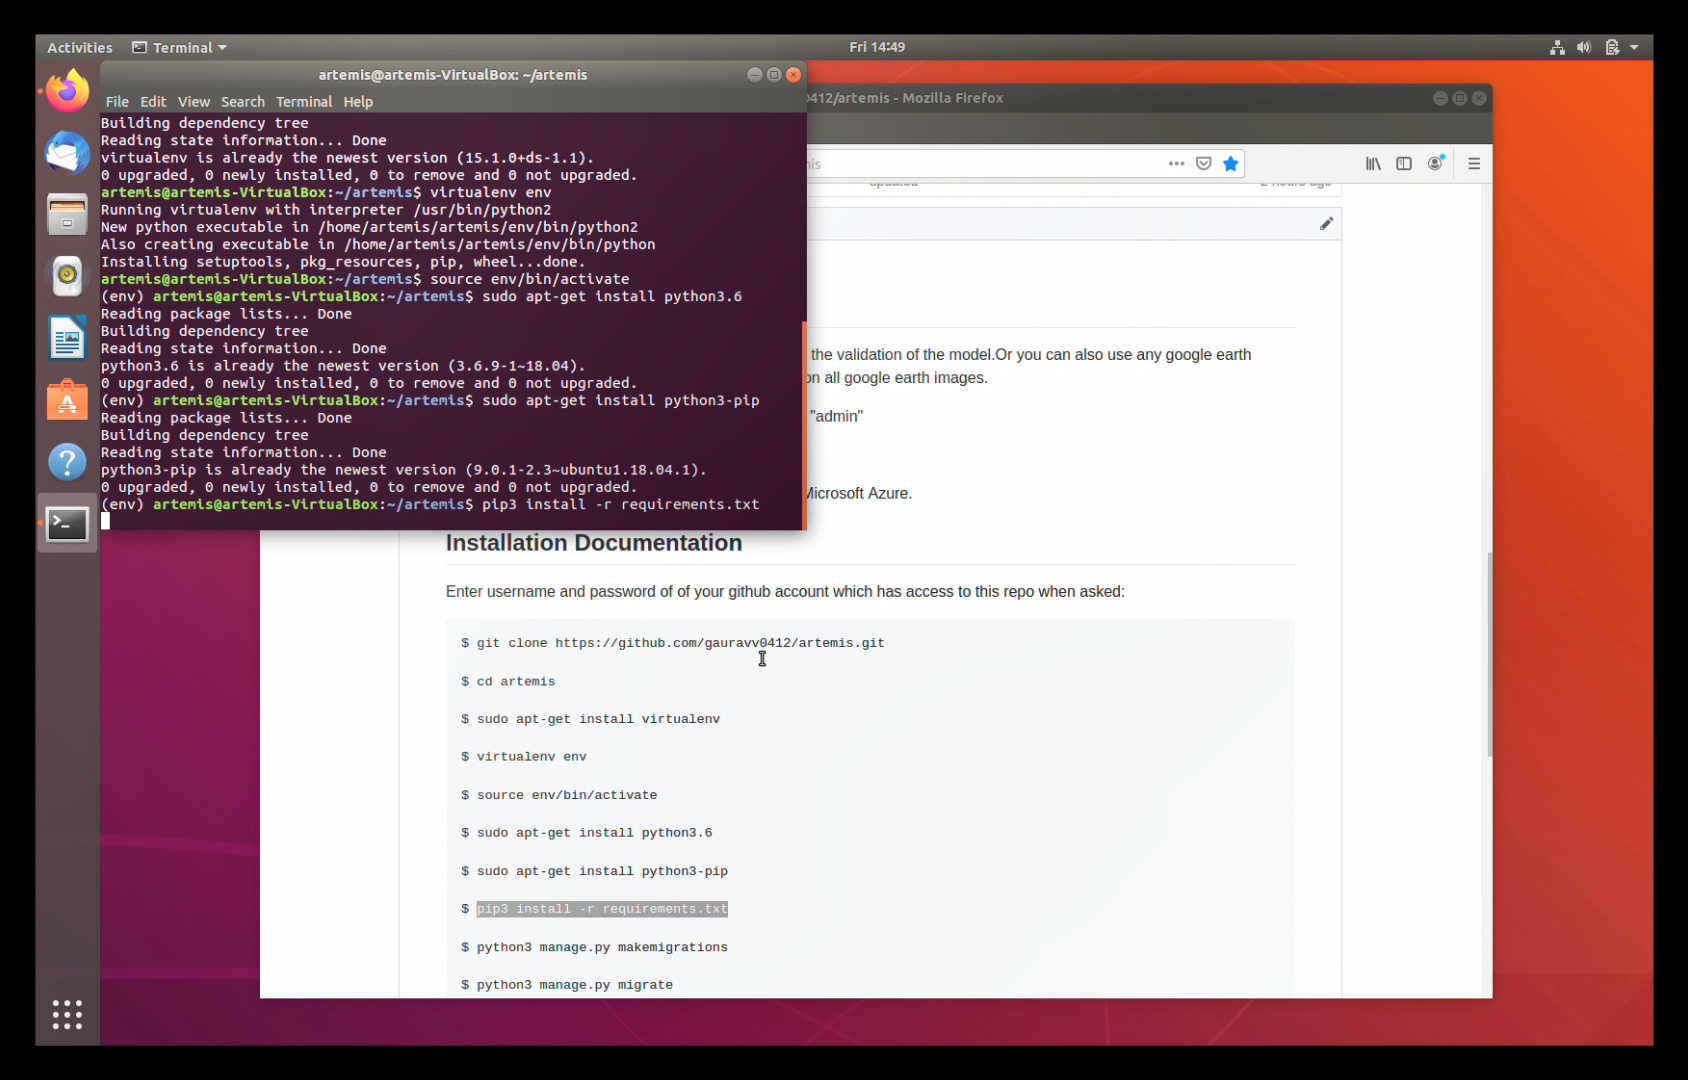This screenshot has width=1688, height=1080.
Task: Open the clock showing Fri 14:49
Action: 877,47
